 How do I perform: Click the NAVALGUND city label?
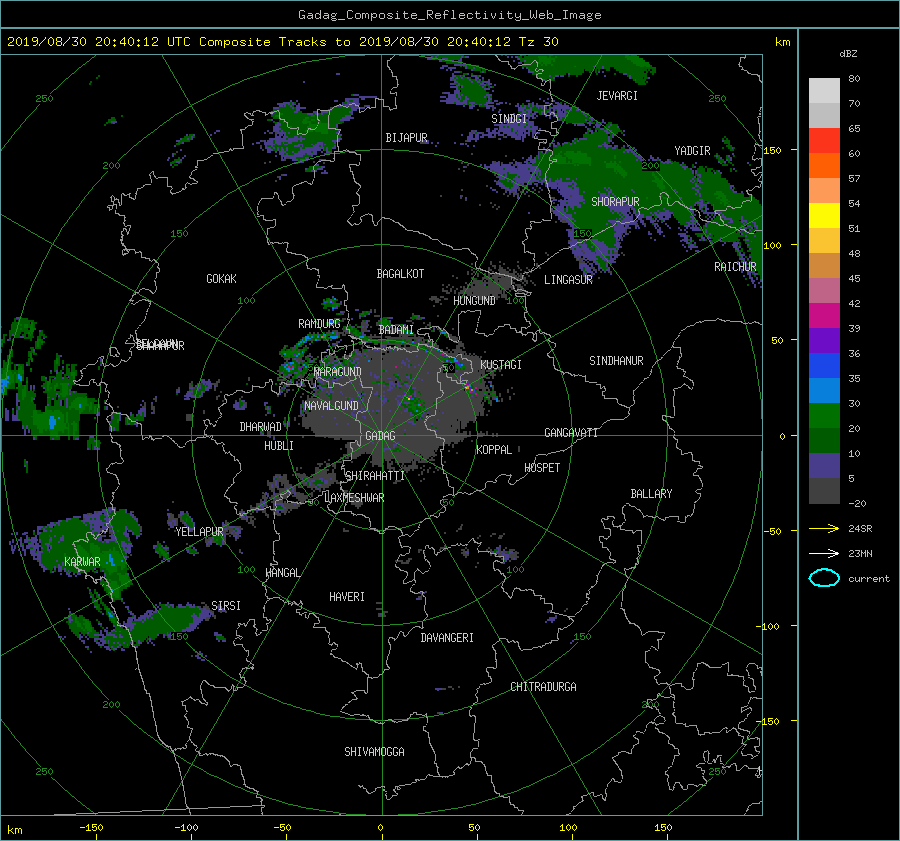click(331, 405)
